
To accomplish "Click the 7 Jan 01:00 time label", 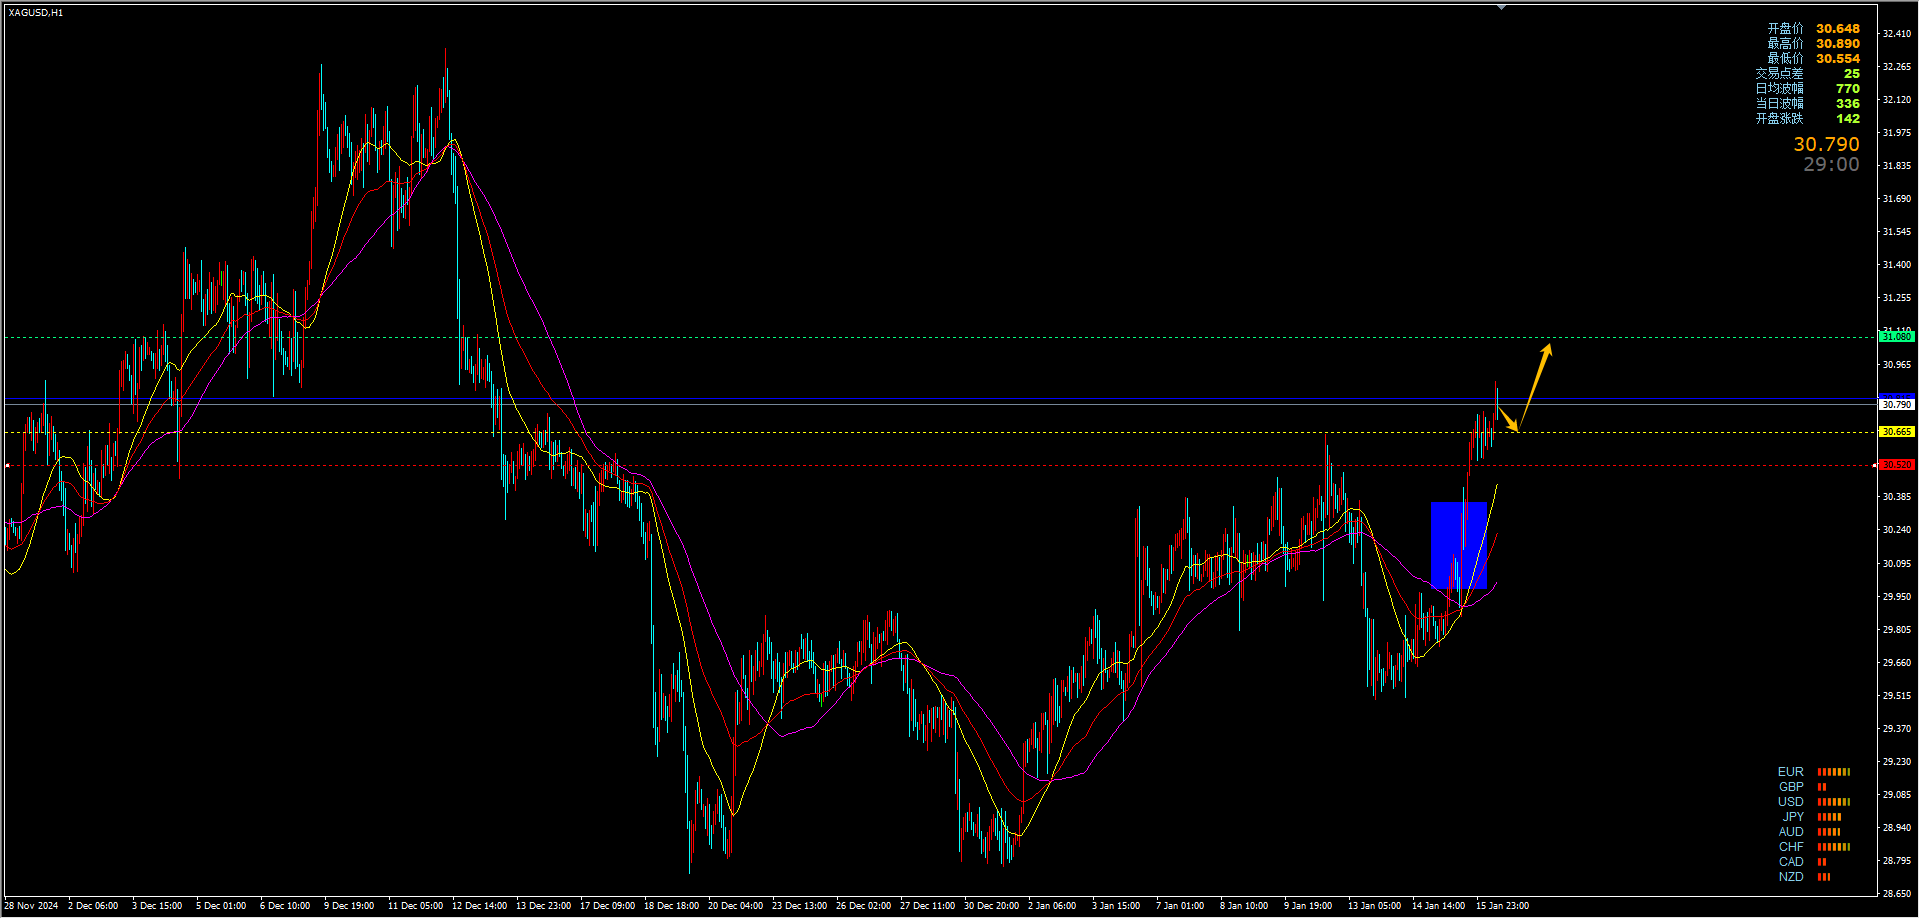I will [1180, 906].
